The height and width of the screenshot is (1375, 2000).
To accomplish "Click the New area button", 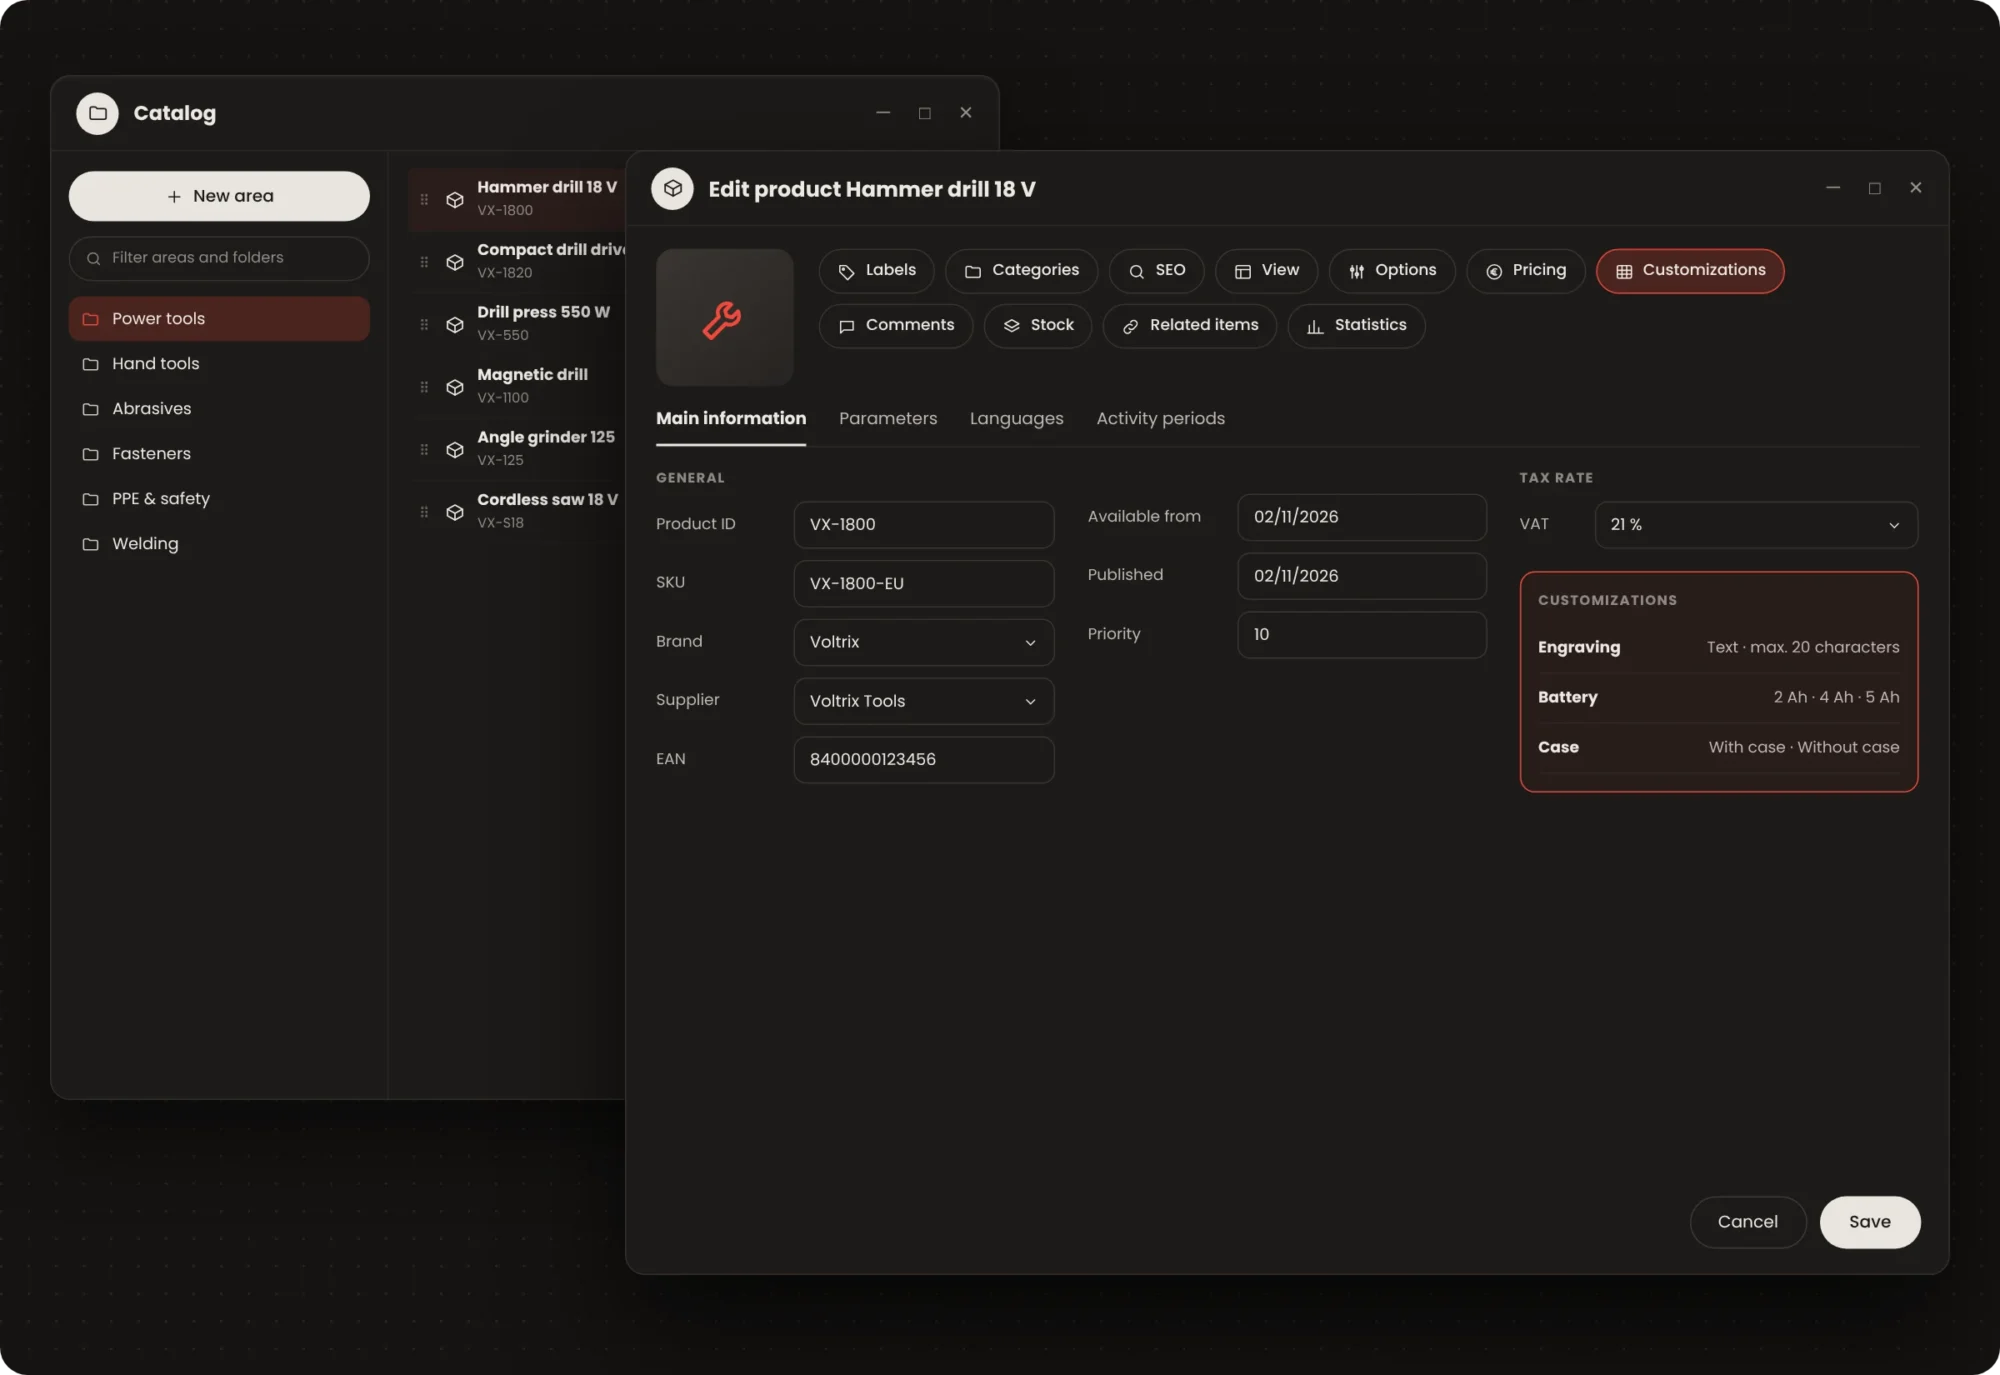I will (219, 196).
